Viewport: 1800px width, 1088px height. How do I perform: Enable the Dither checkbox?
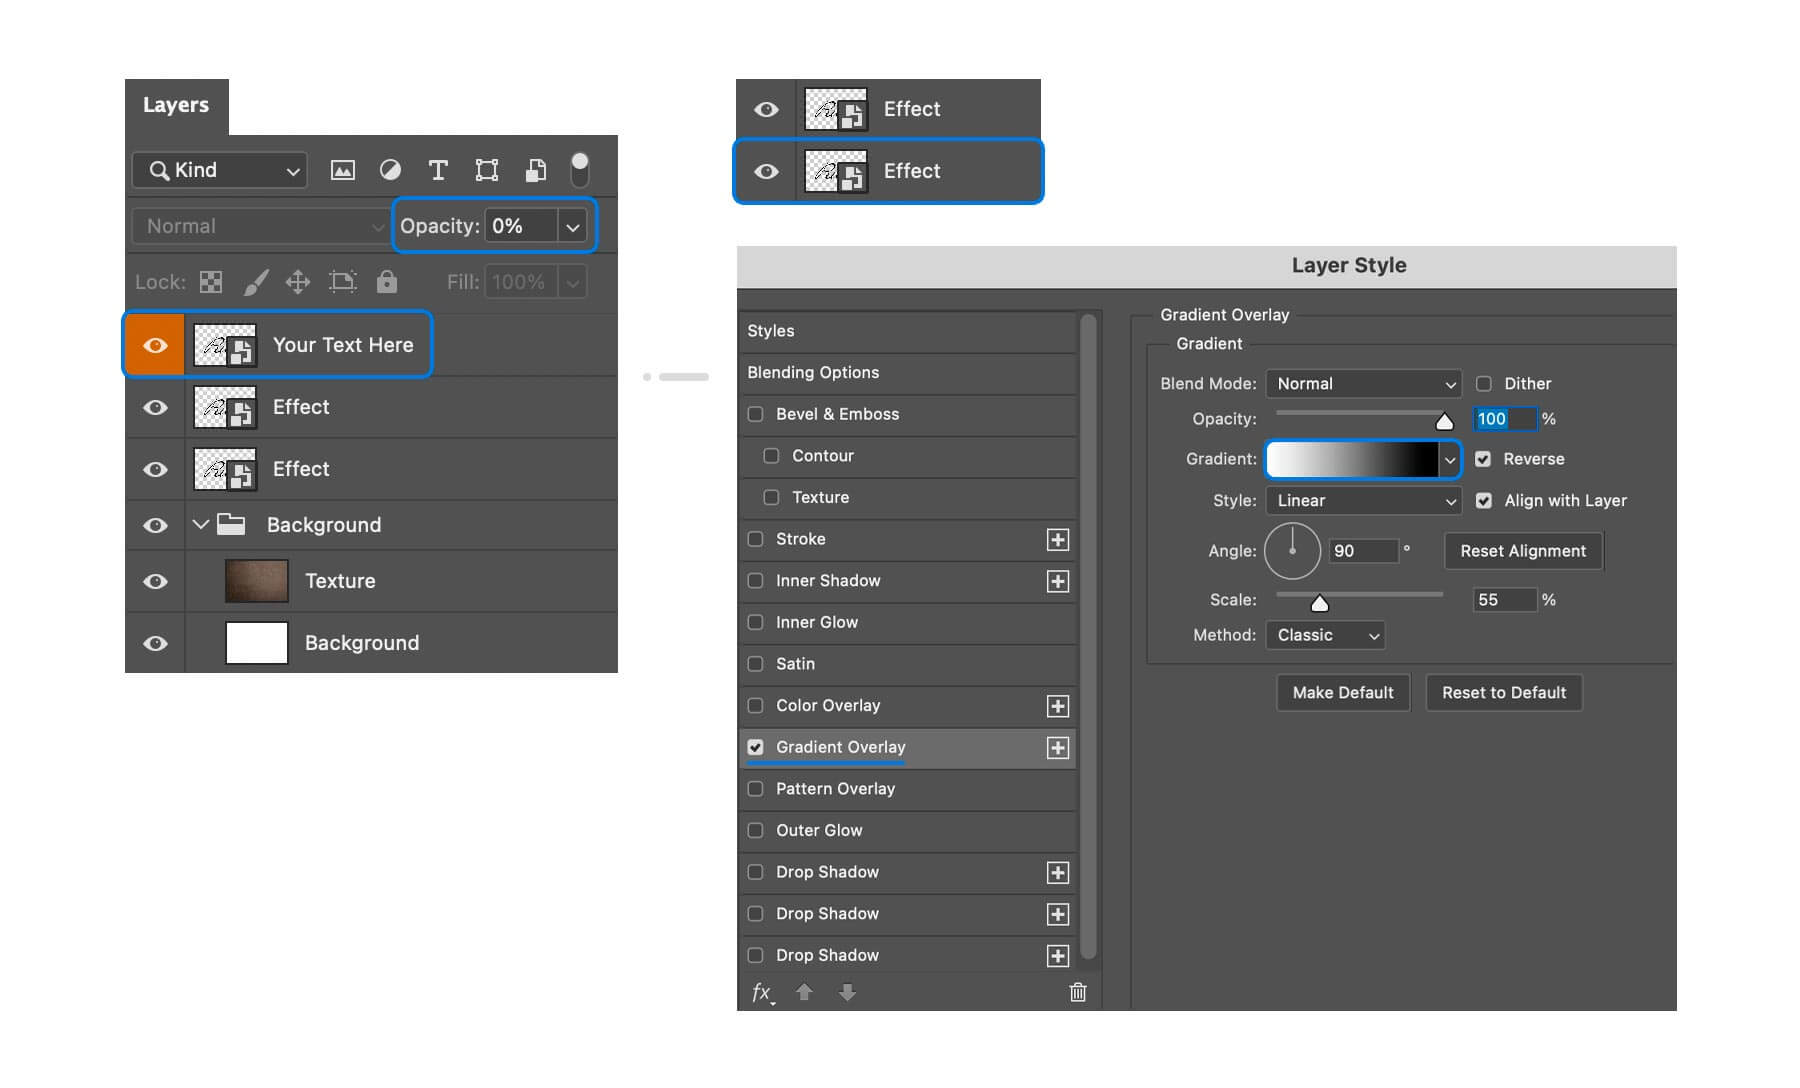click(1484, 383)
